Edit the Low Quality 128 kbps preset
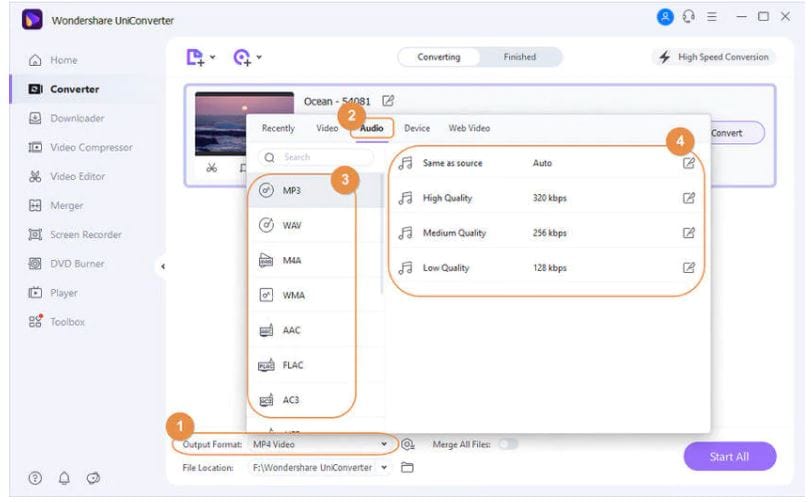The image size is (811, 502). (688, 268)
